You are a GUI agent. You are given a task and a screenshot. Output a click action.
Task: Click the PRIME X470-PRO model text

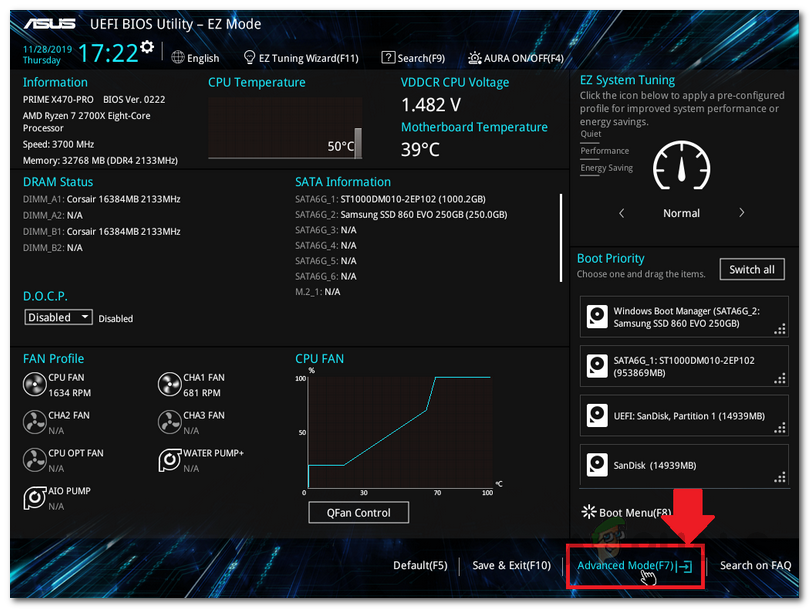pos(58,100)
